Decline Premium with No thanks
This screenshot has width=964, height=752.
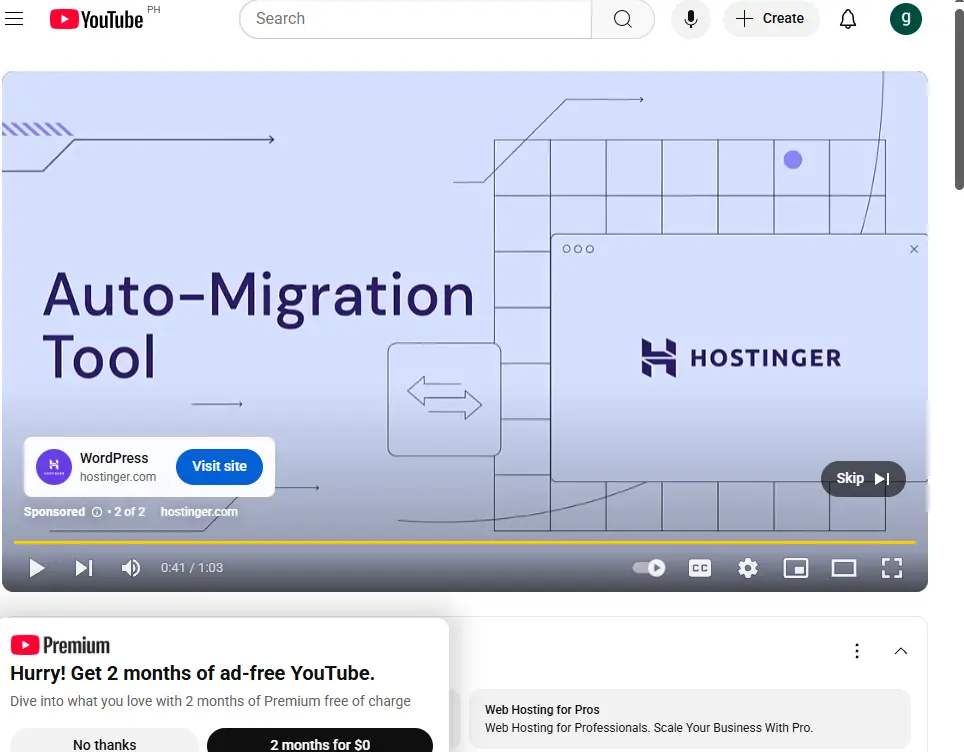pyautogui.click(x=105, y=742)
